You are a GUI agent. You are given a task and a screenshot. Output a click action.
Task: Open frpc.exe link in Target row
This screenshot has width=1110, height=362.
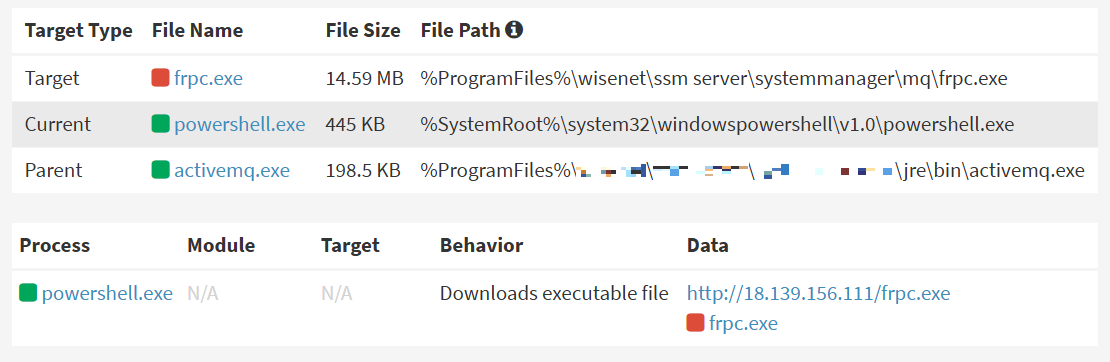208,78
